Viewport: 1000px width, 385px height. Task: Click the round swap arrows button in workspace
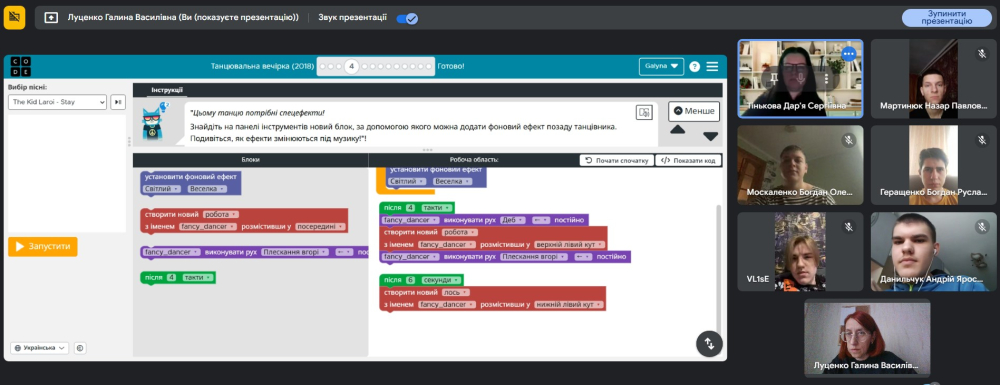(709, 344)
